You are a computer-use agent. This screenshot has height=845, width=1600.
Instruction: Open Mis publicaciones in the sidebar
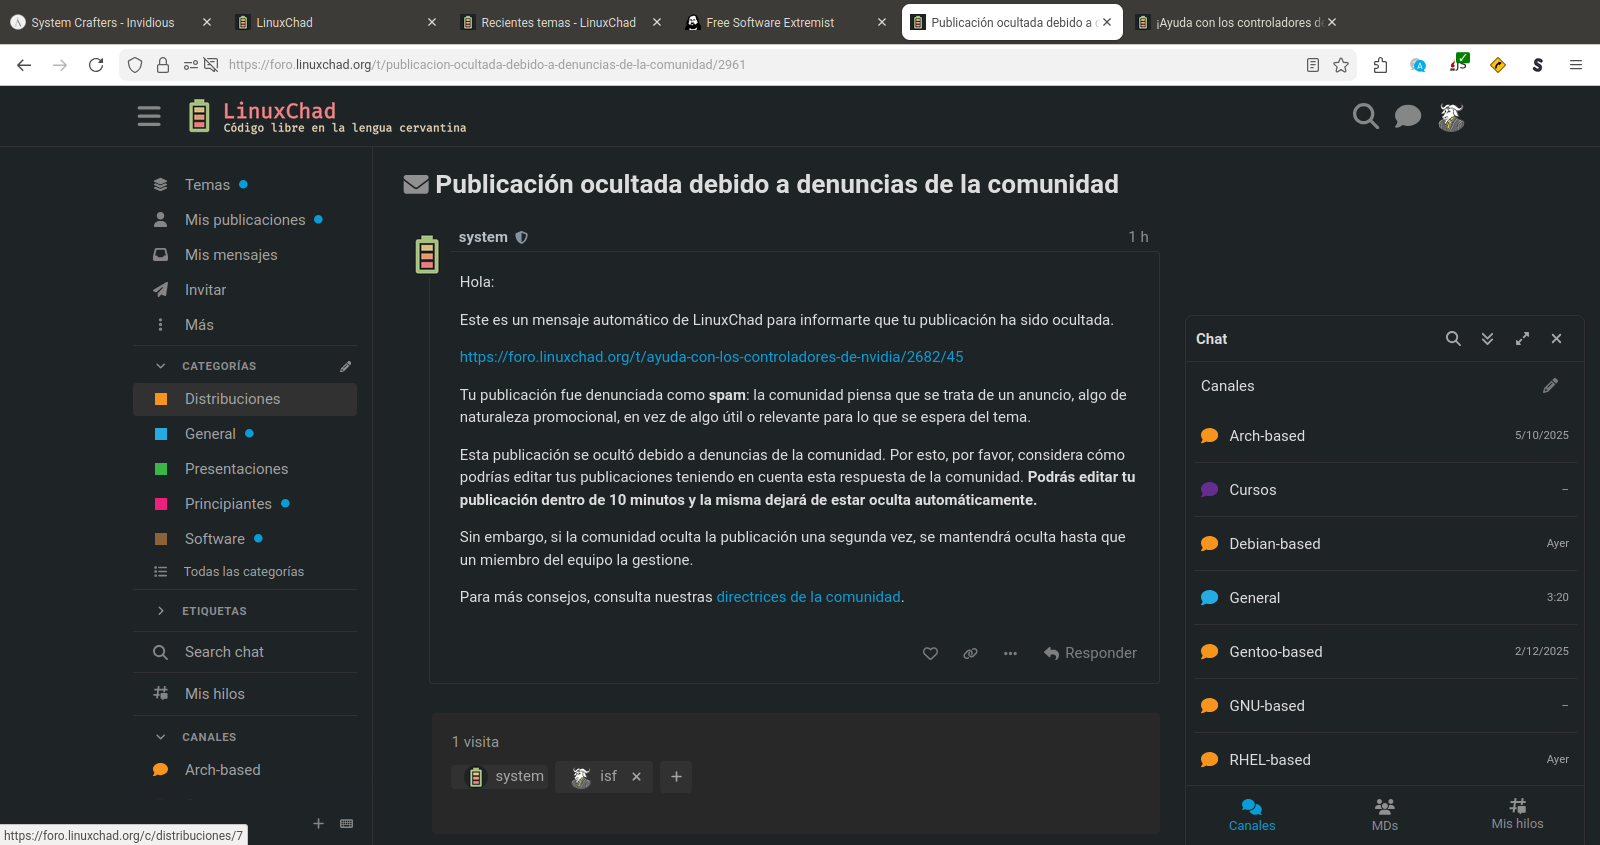point(245,220)
